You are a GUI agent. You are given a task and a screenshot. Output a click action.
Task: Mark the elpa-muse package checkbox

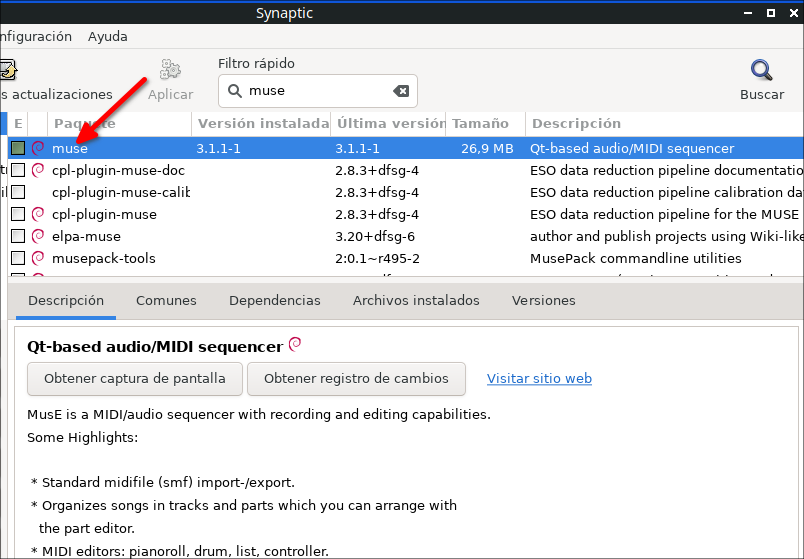18,236
